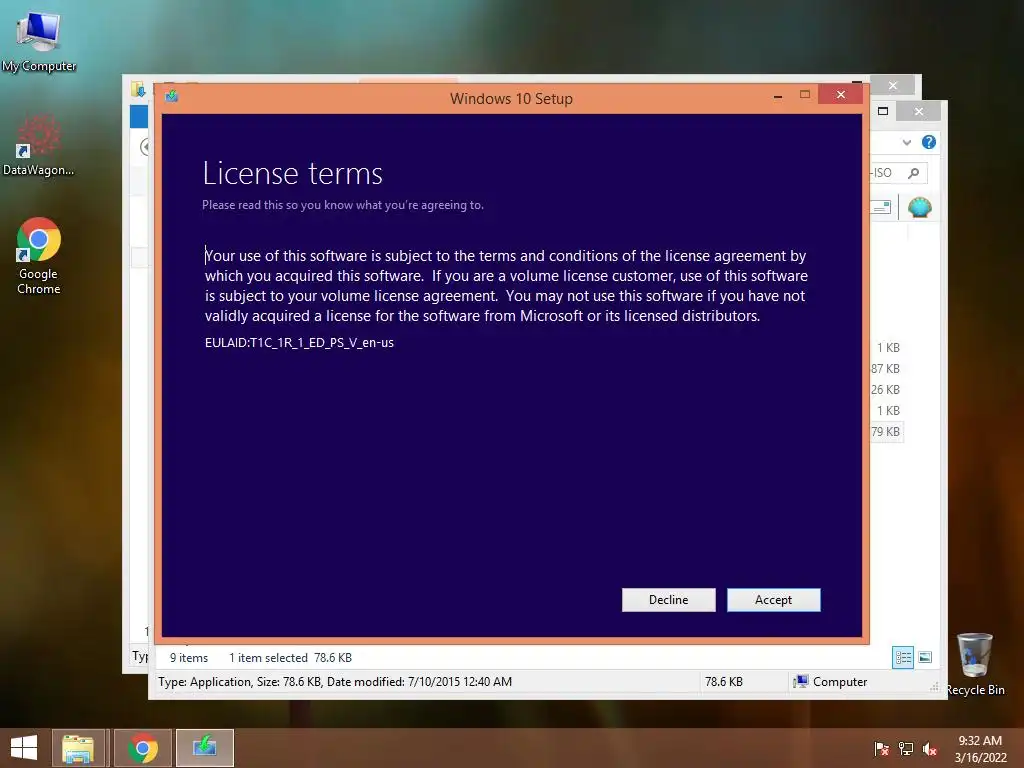Click '1 item selected 78.6 KB' status text
1024x768 pixels.
coord(290,658)
